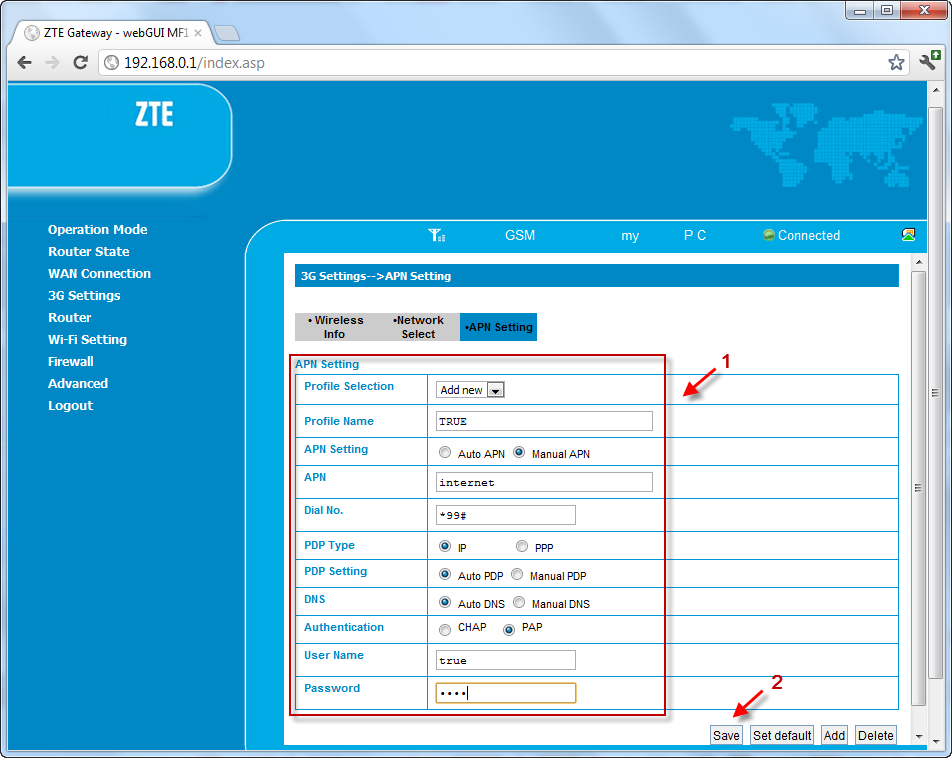Select the Auto APN radio button
952x758 pixels.
[x=445, y=452]
